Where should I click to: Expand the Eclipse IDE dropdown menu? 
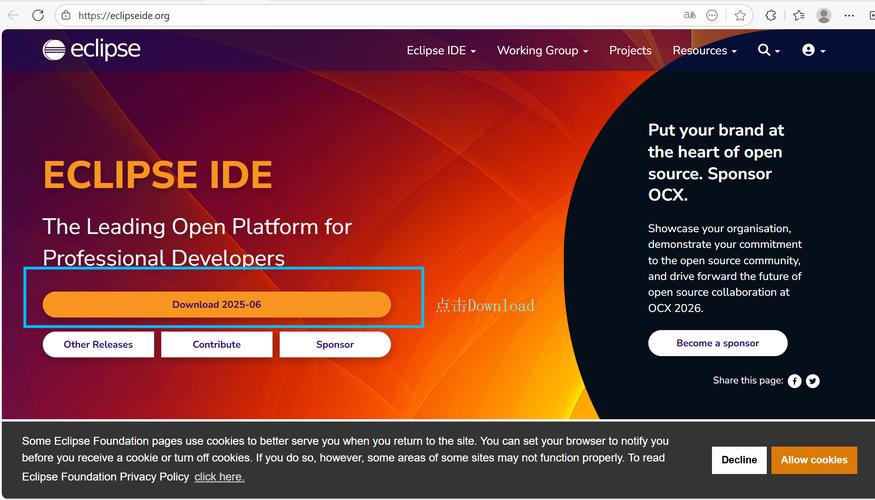pyautogui.click(x=441, y=50)
